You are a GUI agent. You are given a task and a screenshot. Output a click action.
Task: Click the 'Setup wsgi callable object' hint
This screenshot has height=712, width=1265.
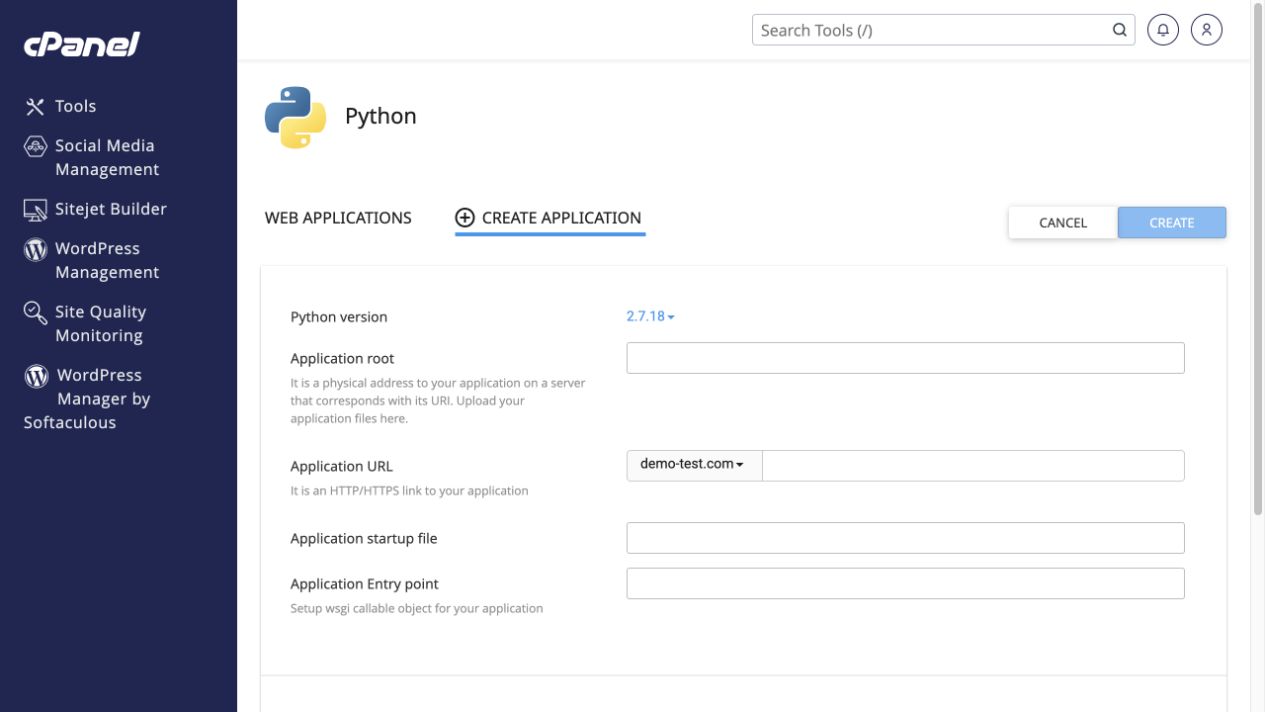[417, 608]
